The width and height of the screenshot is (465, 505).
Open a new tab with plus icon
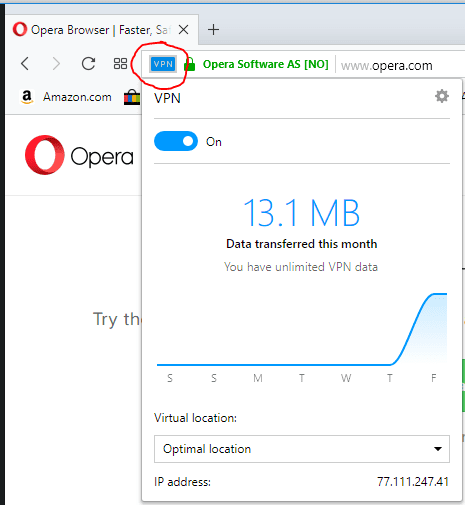[213, 30]
